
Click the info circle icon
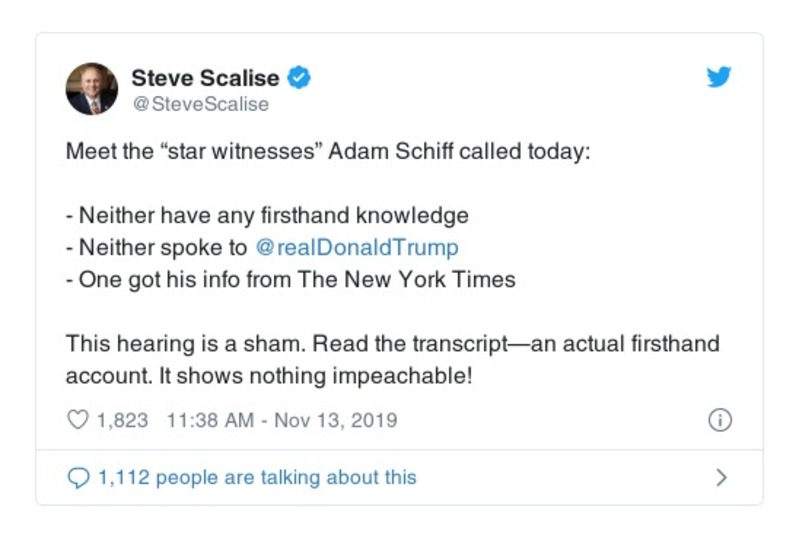(719, 420)
